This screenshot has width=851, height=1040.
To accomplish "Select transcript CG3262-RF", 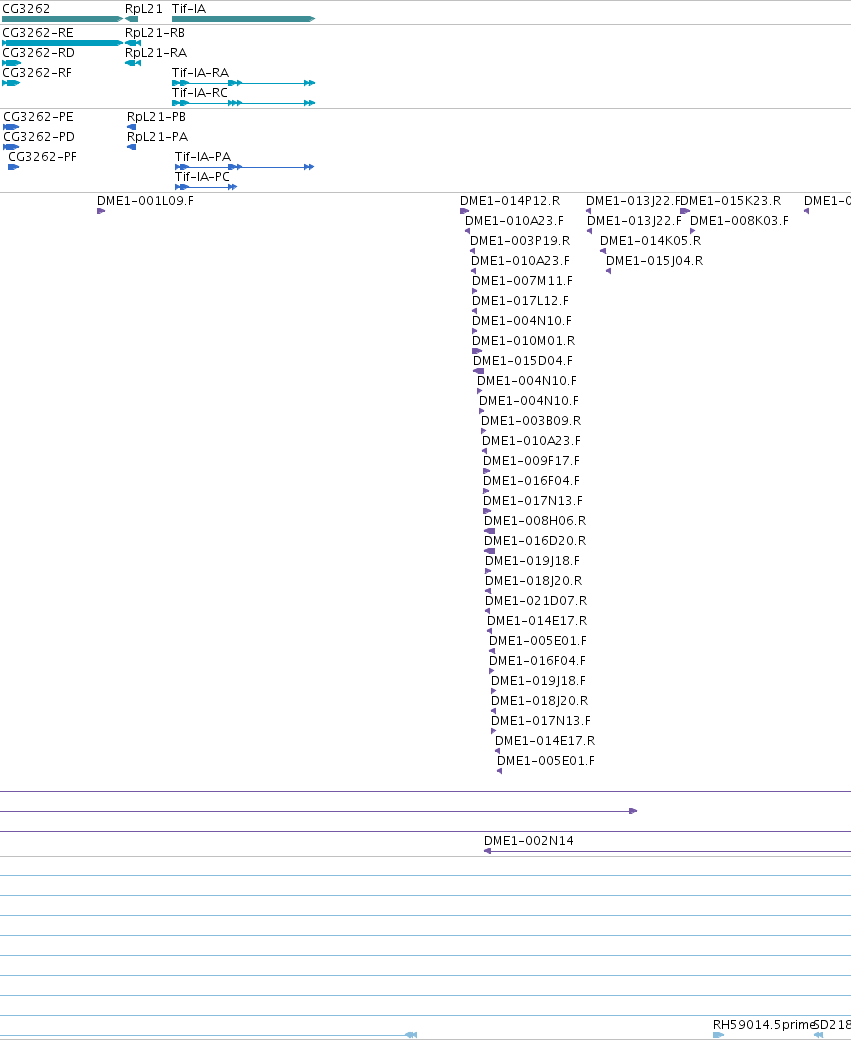I will tap(37, 72).
